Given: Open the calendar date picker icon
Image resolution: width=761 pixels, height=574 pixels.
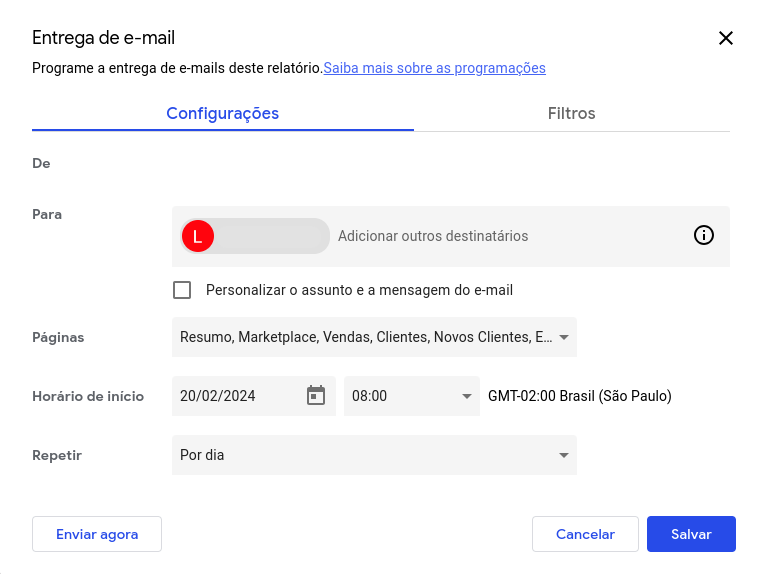Looking at the screenshot, I should click(316, 396).
